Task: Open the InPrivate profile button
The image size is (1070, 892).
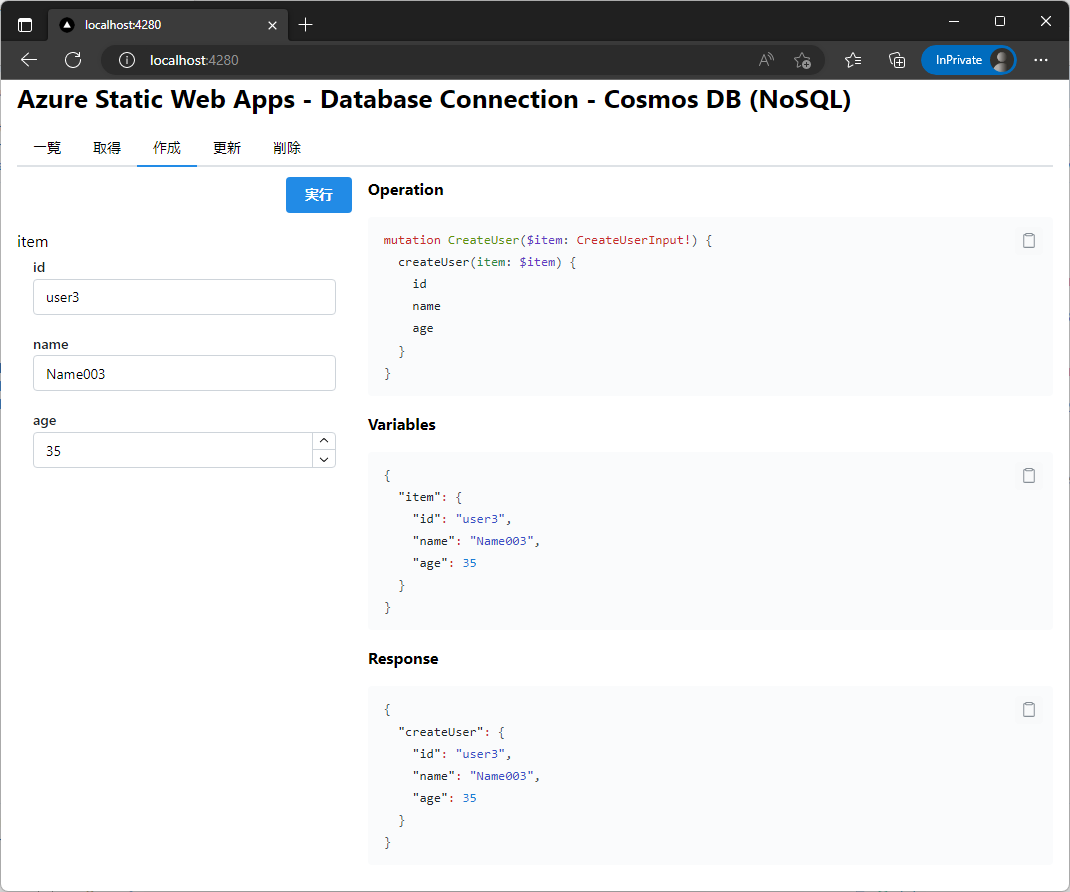Action: (x=968, y=60)
